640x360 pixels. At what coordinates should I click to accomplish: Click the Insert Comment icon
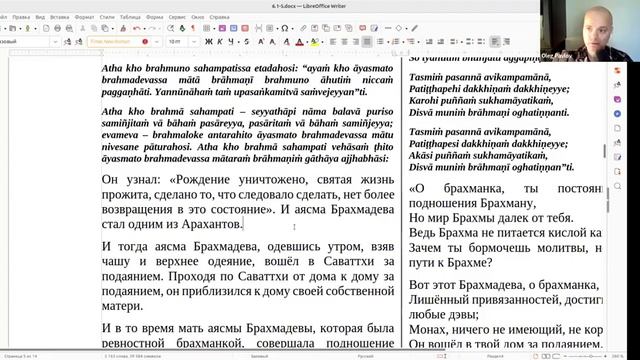click(x=362, y=28)
